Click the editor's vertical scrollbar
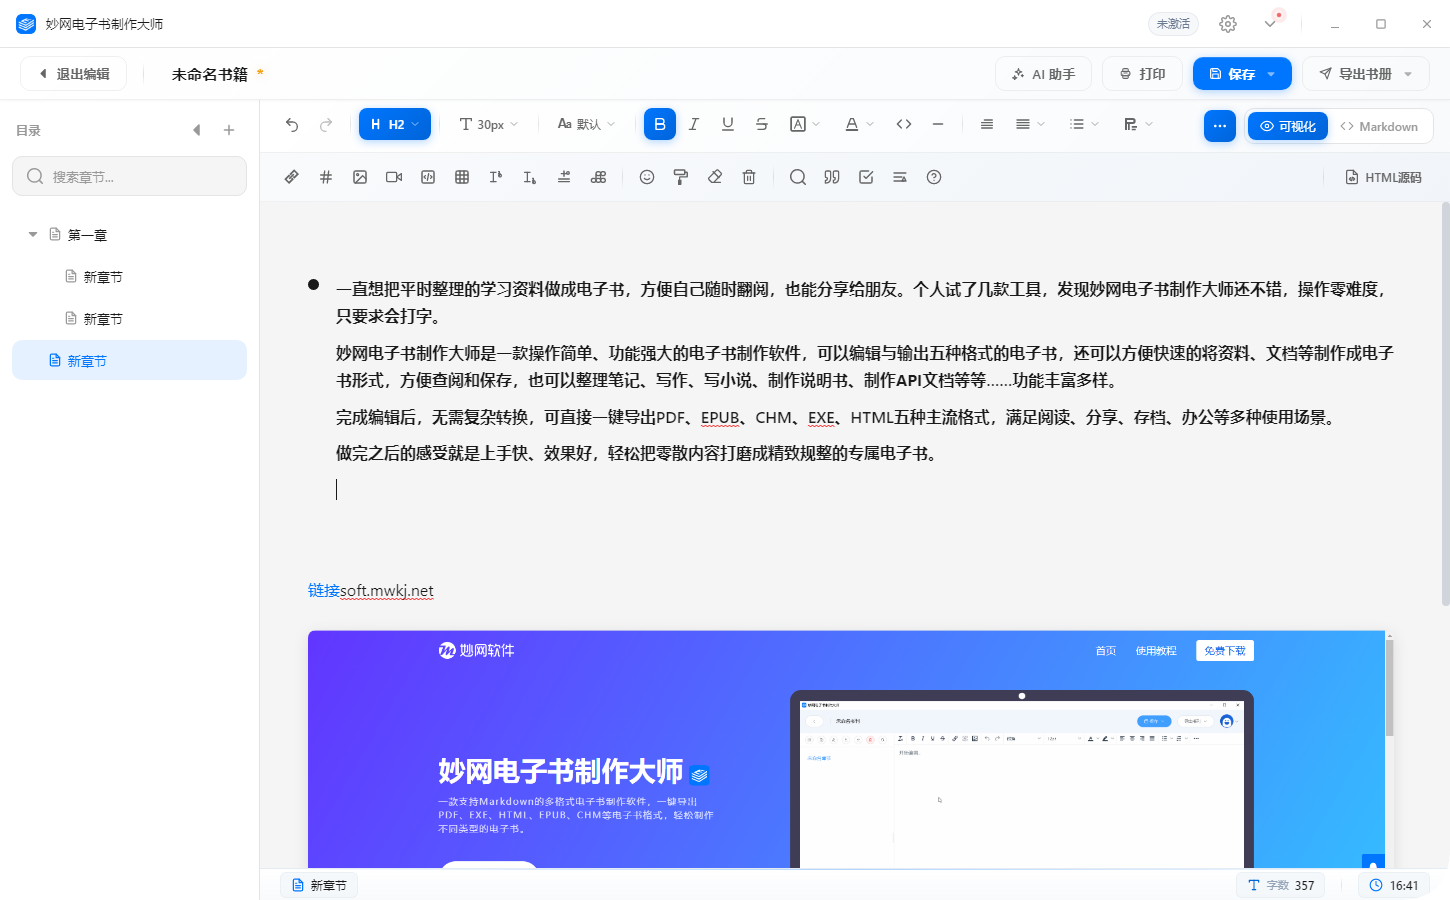Image resolution: width=1450 pixels, height=900 pixels. click(x=1445, y=405)
